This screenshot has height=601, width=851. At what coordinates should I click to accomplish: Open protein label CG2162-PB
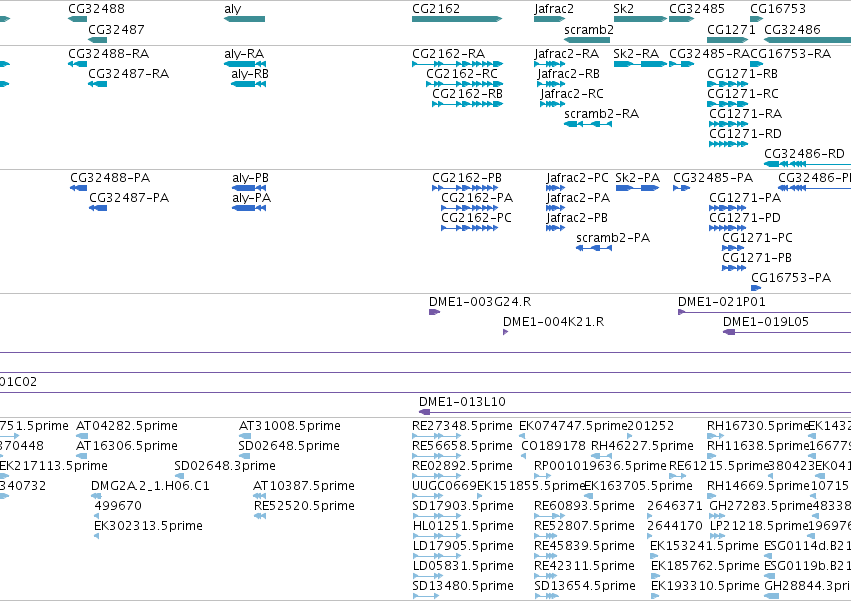(467, 178)
